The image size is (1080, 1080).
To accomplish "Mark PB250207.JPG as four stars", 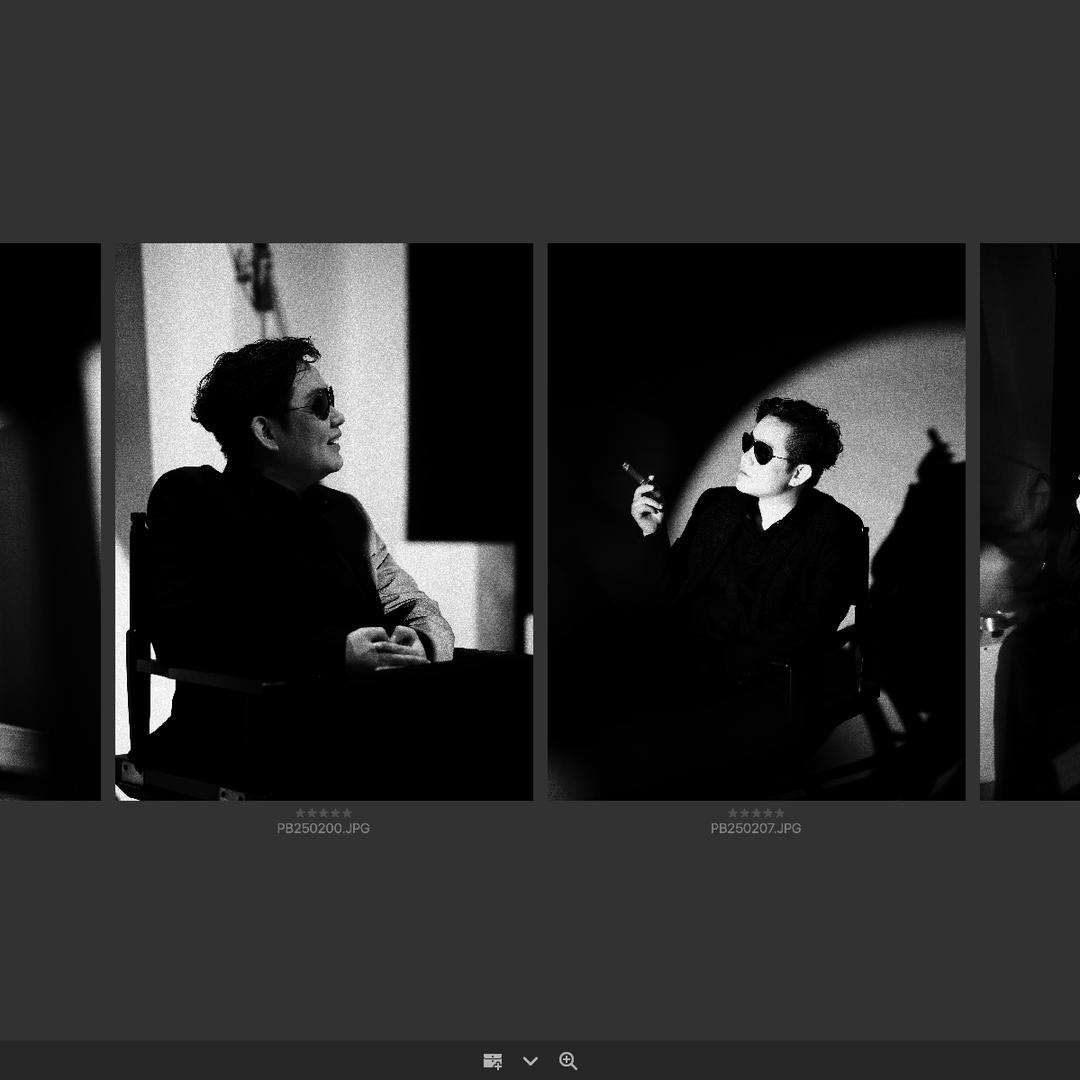I will (768, 813).
